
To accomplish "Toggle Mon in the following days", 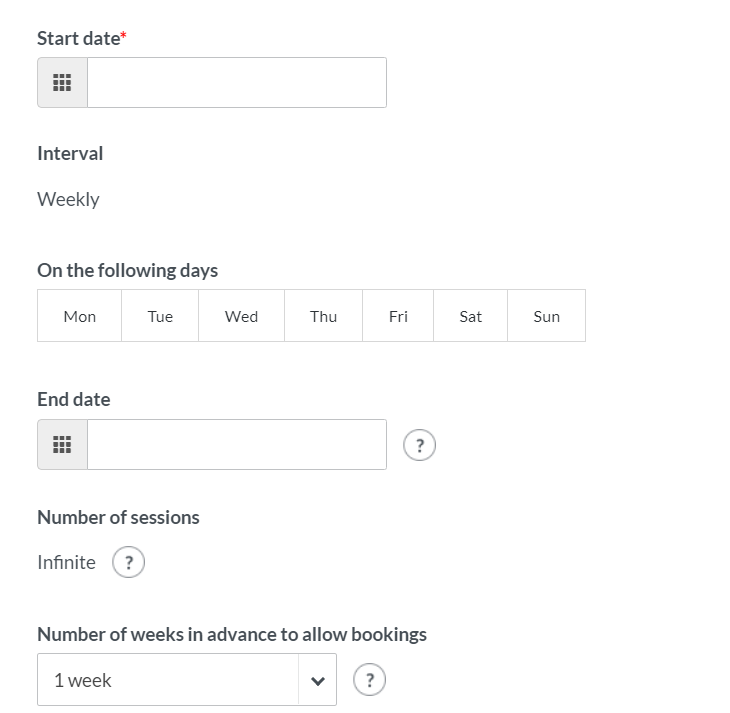I will click(80, 316).
